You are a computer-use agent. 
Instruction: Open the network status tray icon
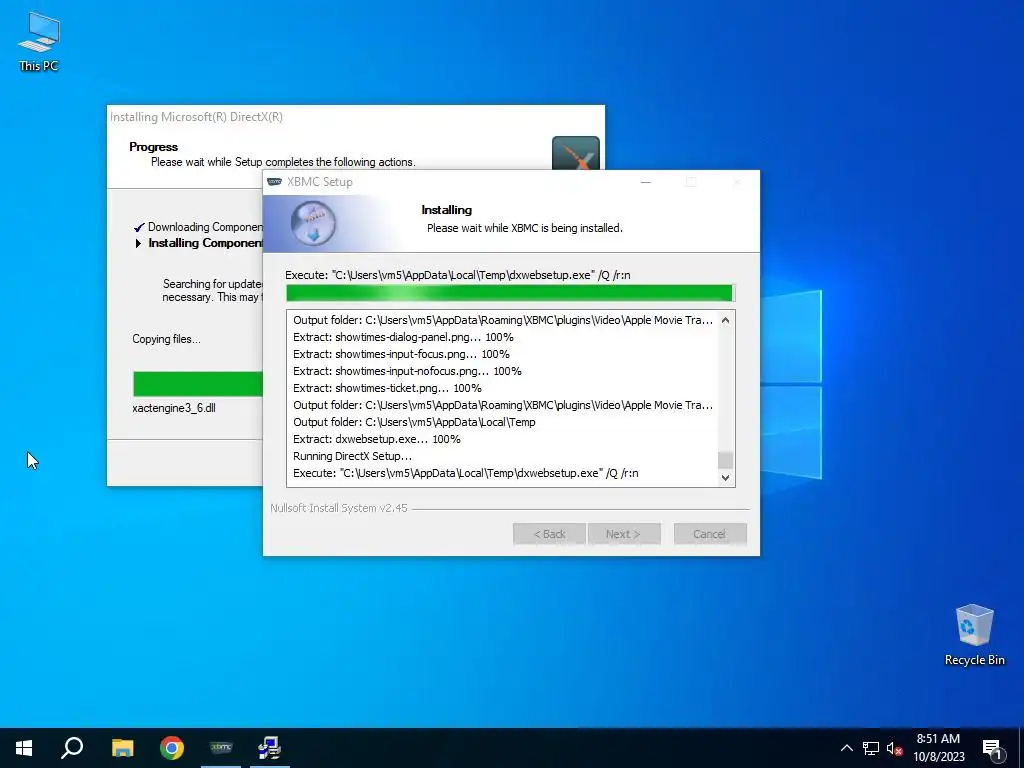pyautogui.click(x=871, y=748)
